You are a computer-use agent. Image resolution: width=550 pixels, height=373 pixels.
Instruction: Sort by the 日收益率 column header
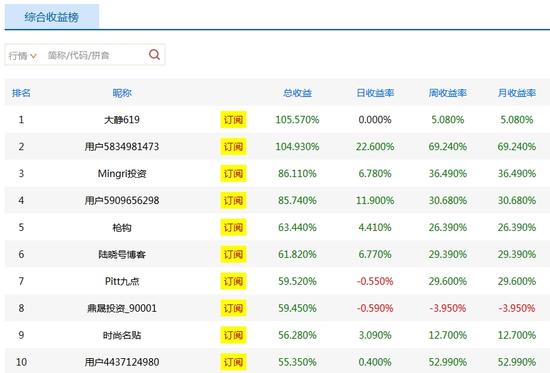click(x=375, y=93)
